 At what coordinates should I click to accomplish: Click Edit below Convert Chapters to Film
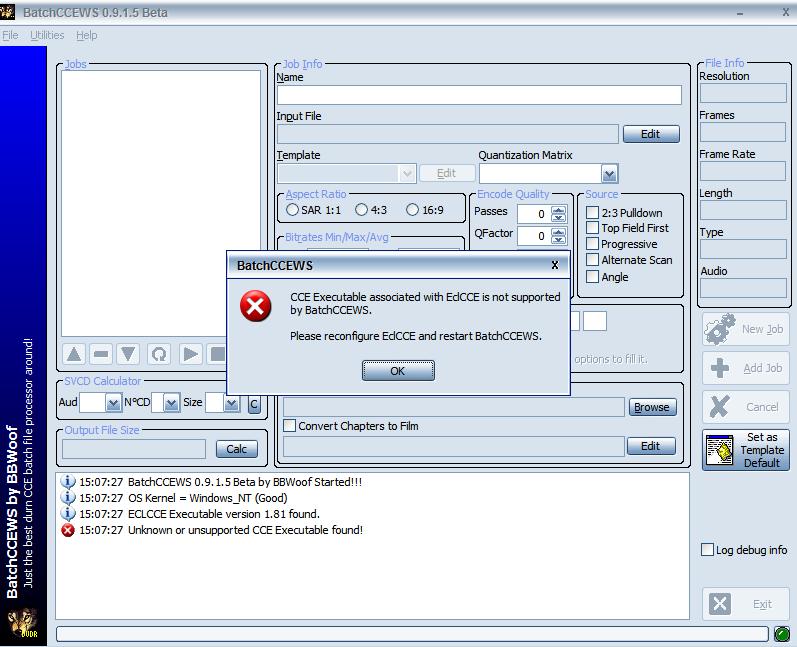651,446
